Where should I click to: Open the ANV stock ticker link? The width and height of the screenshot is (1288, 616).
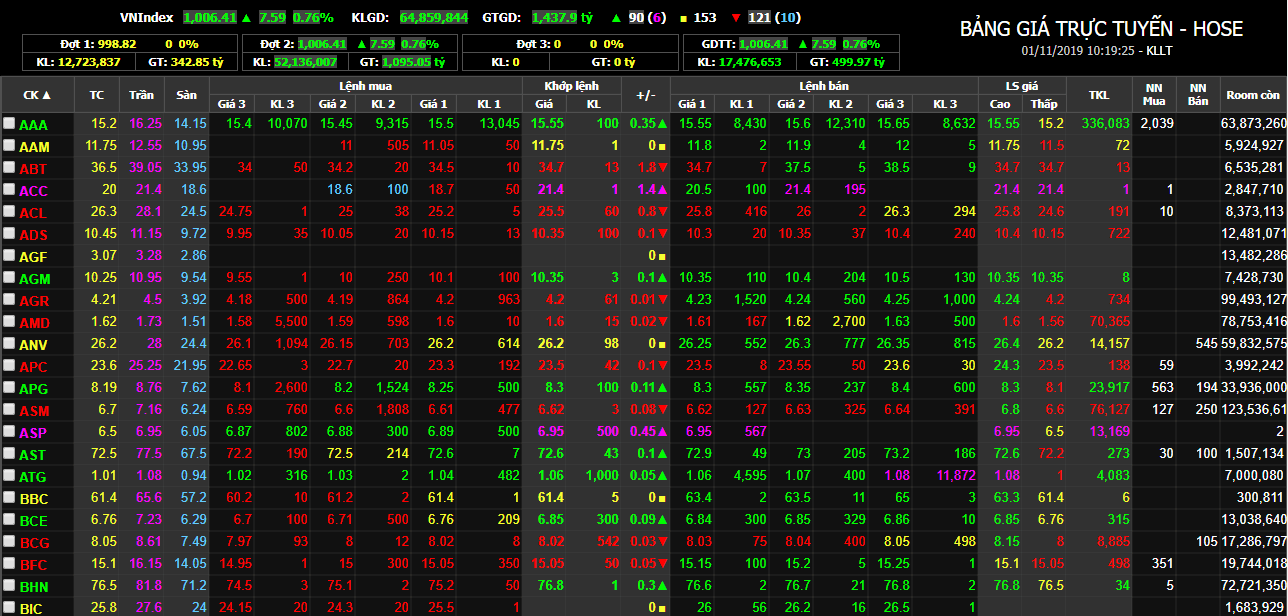tap(33, 345)
